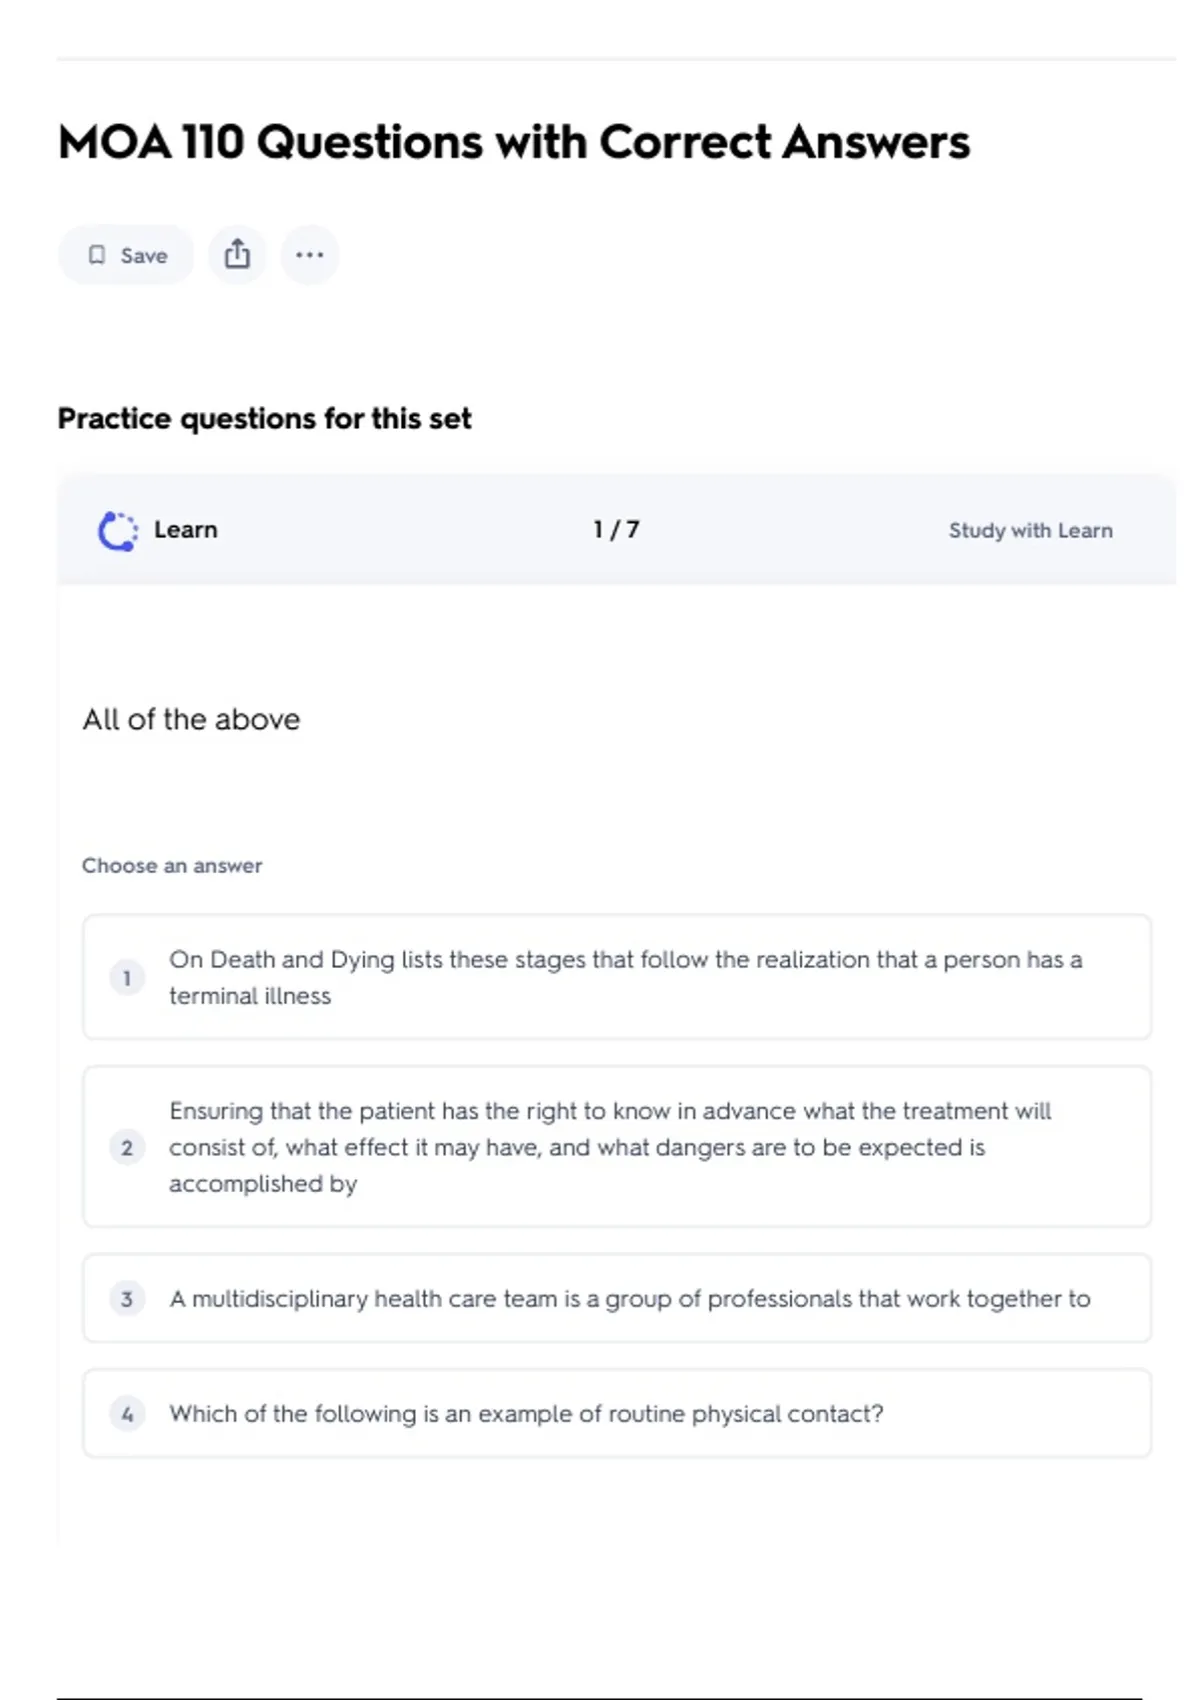This screenshot has height=1700, width=1200.
Task: Click the MOA 110 Questions page title
Action: pos(514,142)
